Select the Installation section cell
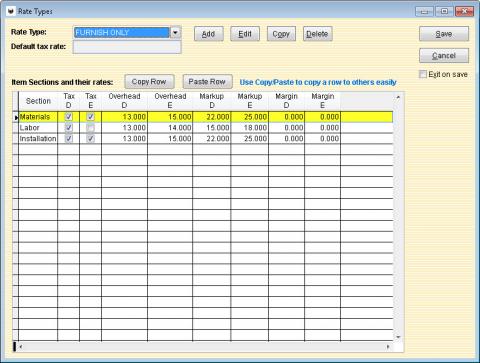 pyautogui.click(x=38, y=138)
